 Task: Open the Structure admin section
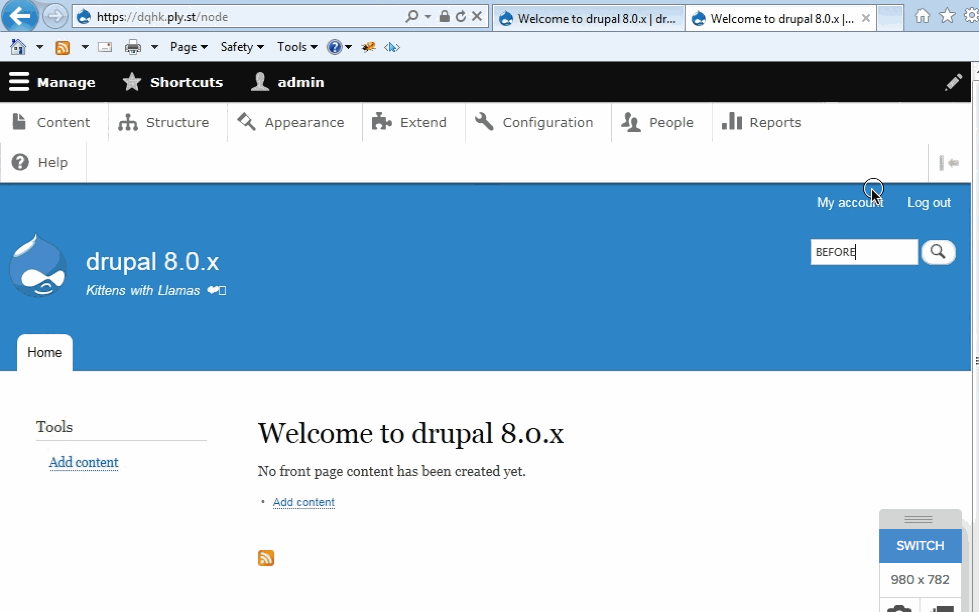coord(164,122)
